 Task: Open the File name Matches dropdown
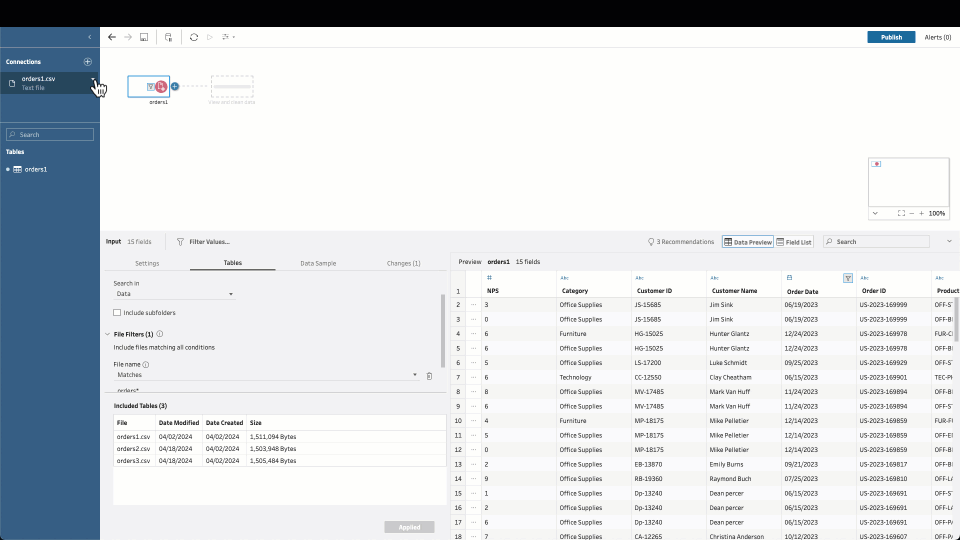coord(266,375)
